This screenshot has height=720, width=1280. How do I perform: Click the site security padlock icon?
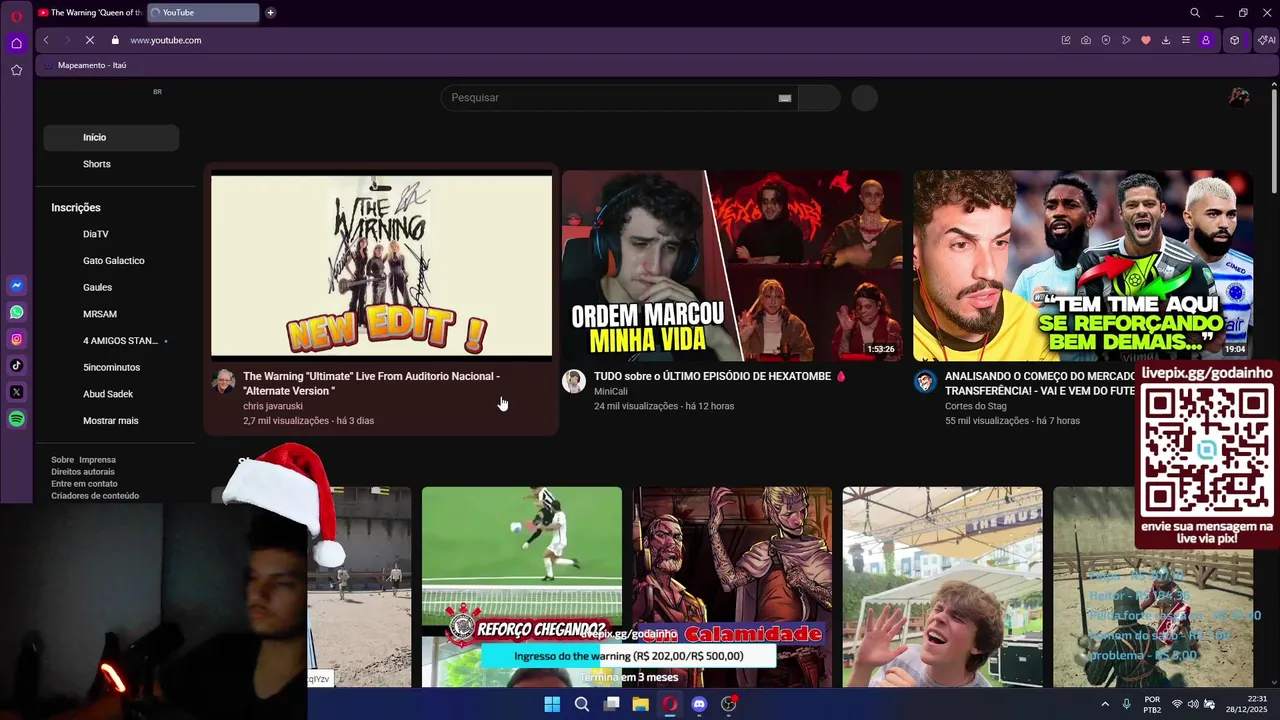tap(115, 40)
